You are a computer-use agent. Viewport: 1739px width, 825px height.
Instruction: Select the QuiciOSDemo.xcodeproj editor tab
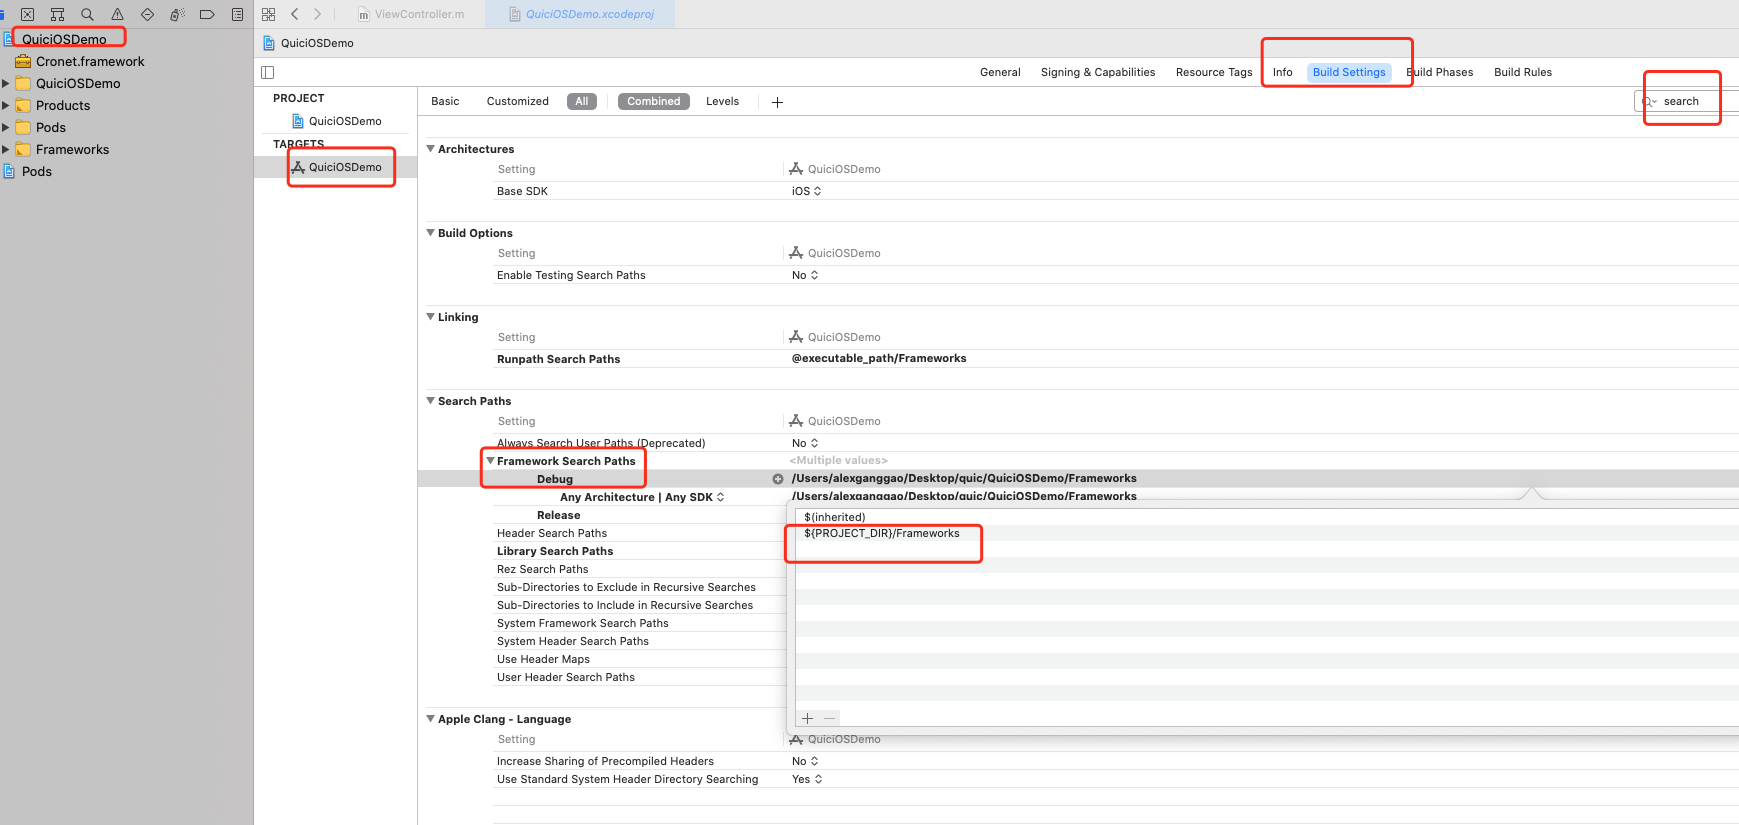pyautogui.click(x=580, y=14)
